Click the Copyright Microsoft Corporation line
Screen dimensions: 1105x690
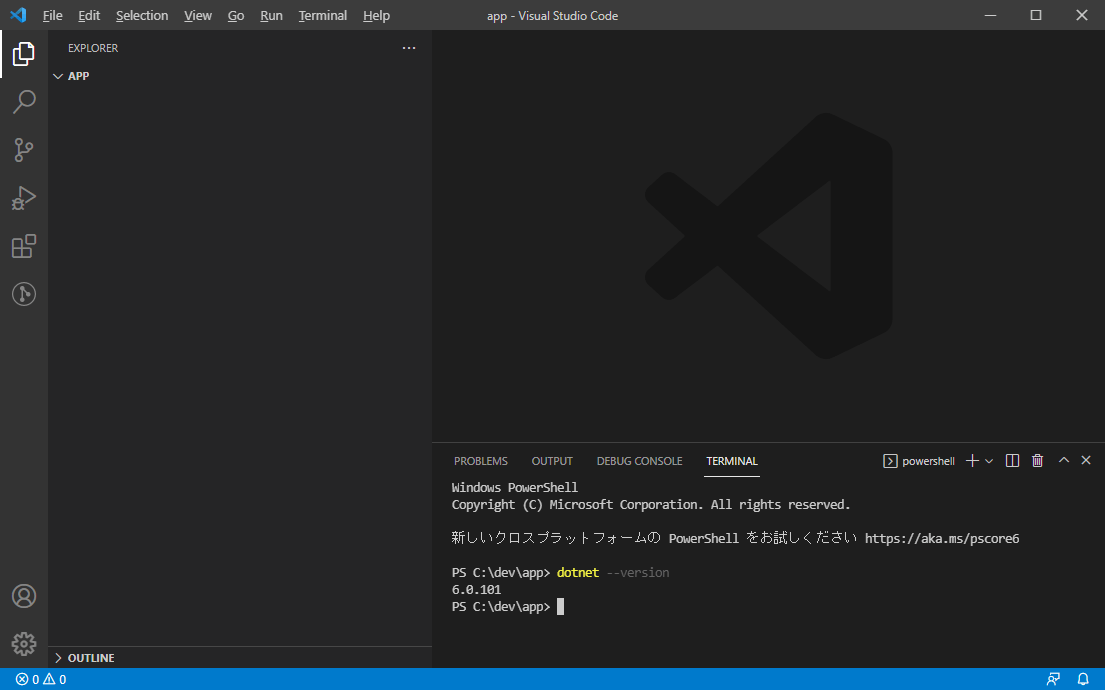pos(650,505)
